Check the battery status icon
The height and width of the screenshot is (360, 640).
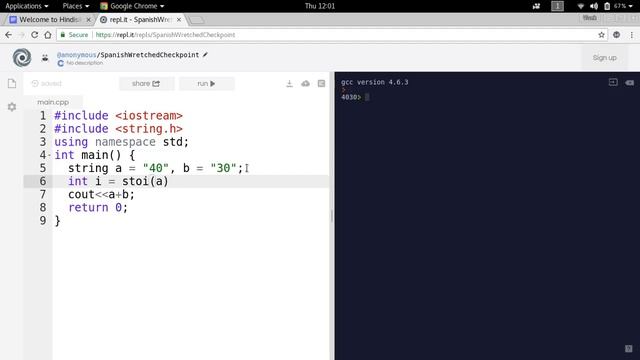coord(607,6)
